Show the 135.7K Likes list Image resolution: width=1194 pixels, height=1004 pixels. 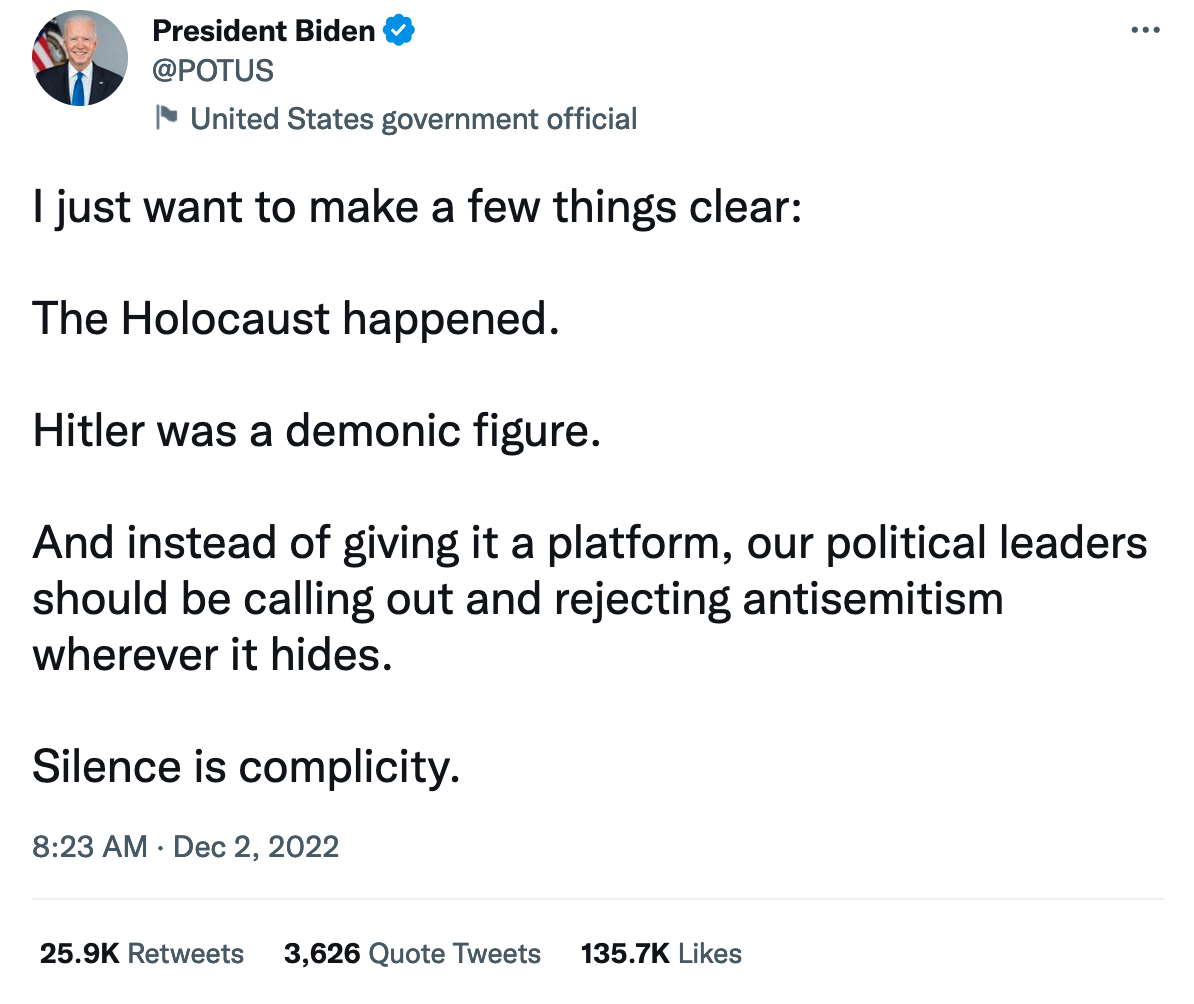tap(661, 953)
